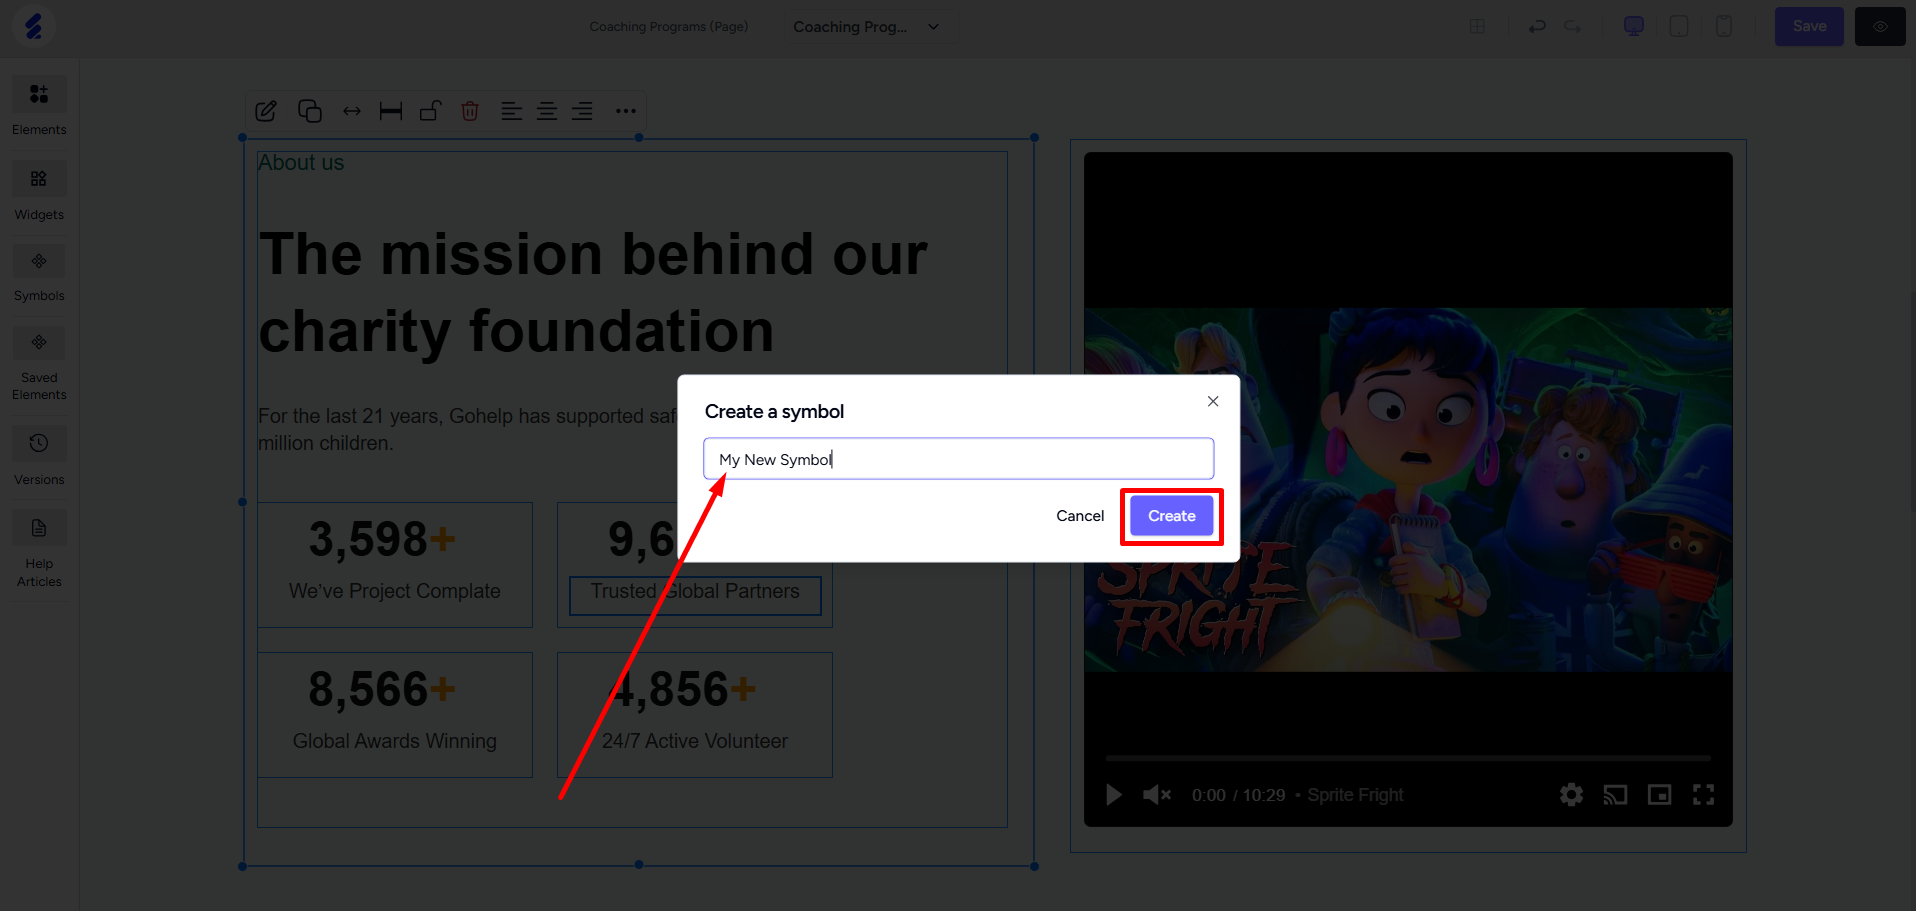The height and width of the screenshot is (911, 1916).
Task: Click the cast to device icon
Action: coord(1615,795)
